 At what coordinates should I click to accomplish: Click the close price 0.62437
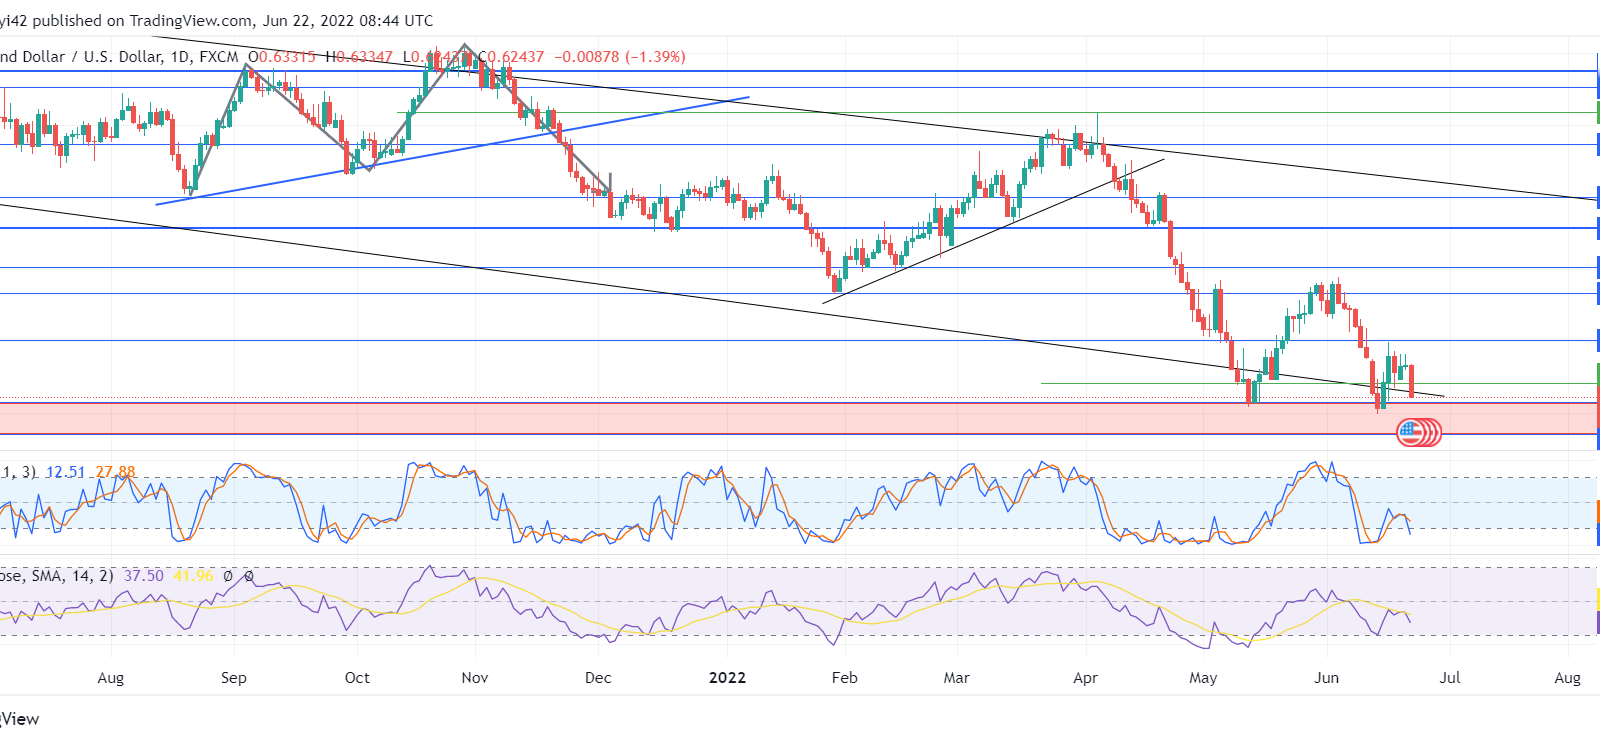[x=515, y=57]
